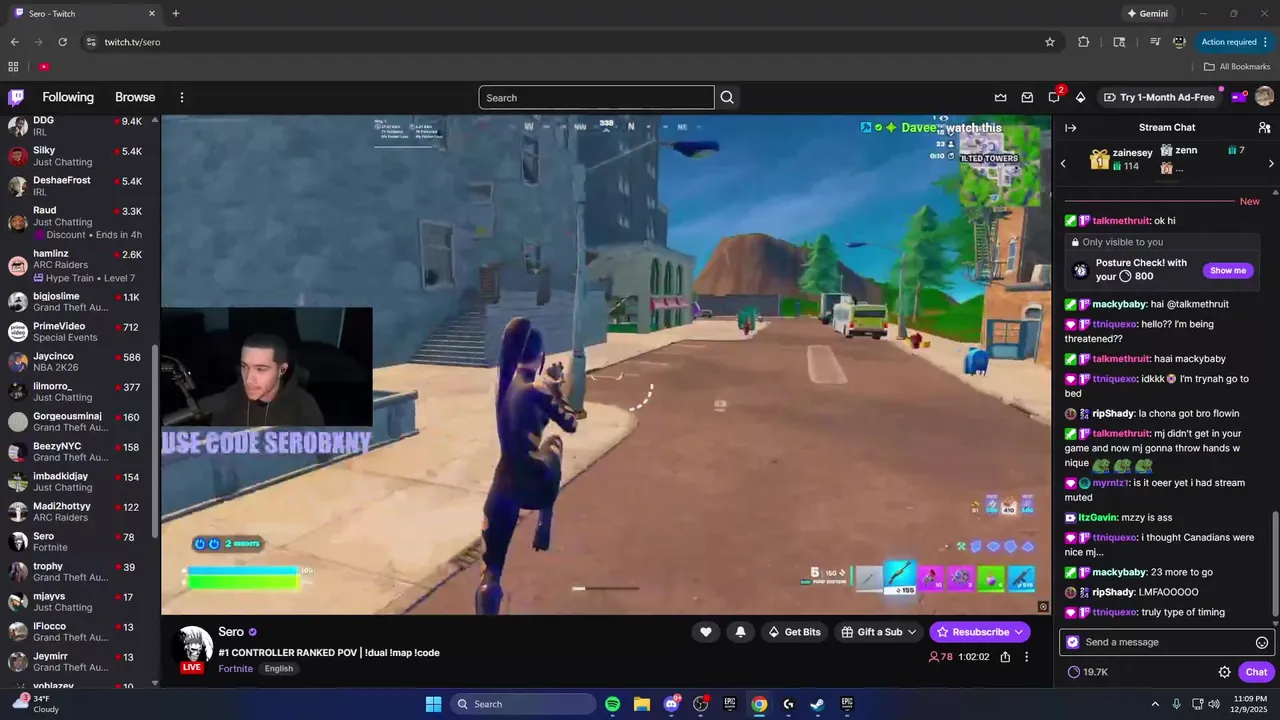Open chat settings gear icon

(x=1224, y=672)
